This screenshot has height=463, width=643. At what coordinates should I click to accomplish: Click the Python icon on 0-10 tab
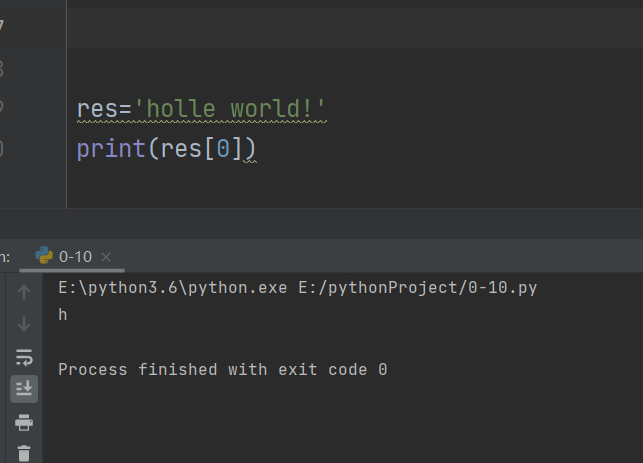[44, 255]
